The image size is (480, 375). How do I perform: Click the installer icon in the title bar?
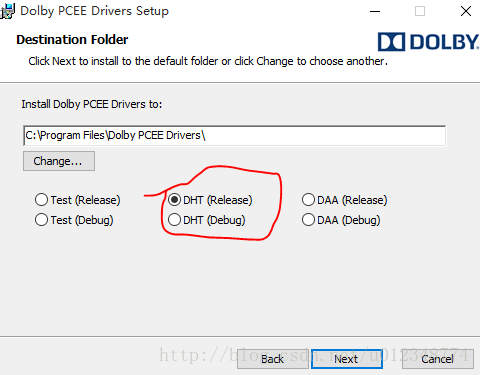click(7, 11)
